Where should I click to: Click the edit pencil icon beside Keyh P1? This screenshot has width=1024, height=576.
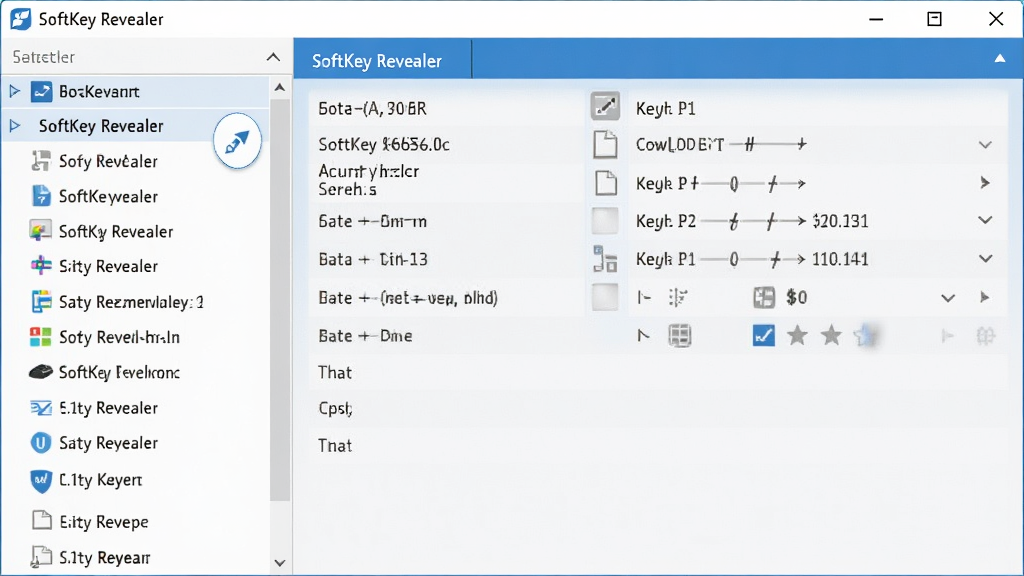[x=605, y=106]
